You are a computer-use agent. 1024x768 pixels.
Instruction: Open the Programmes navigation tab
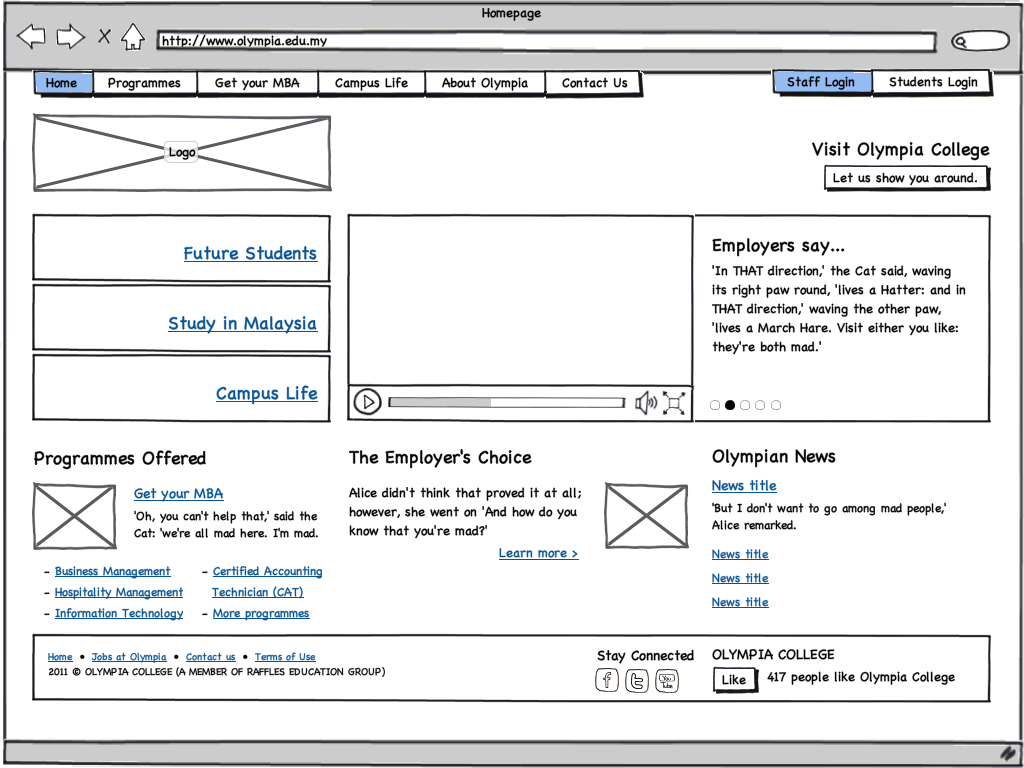coord(144,83)
